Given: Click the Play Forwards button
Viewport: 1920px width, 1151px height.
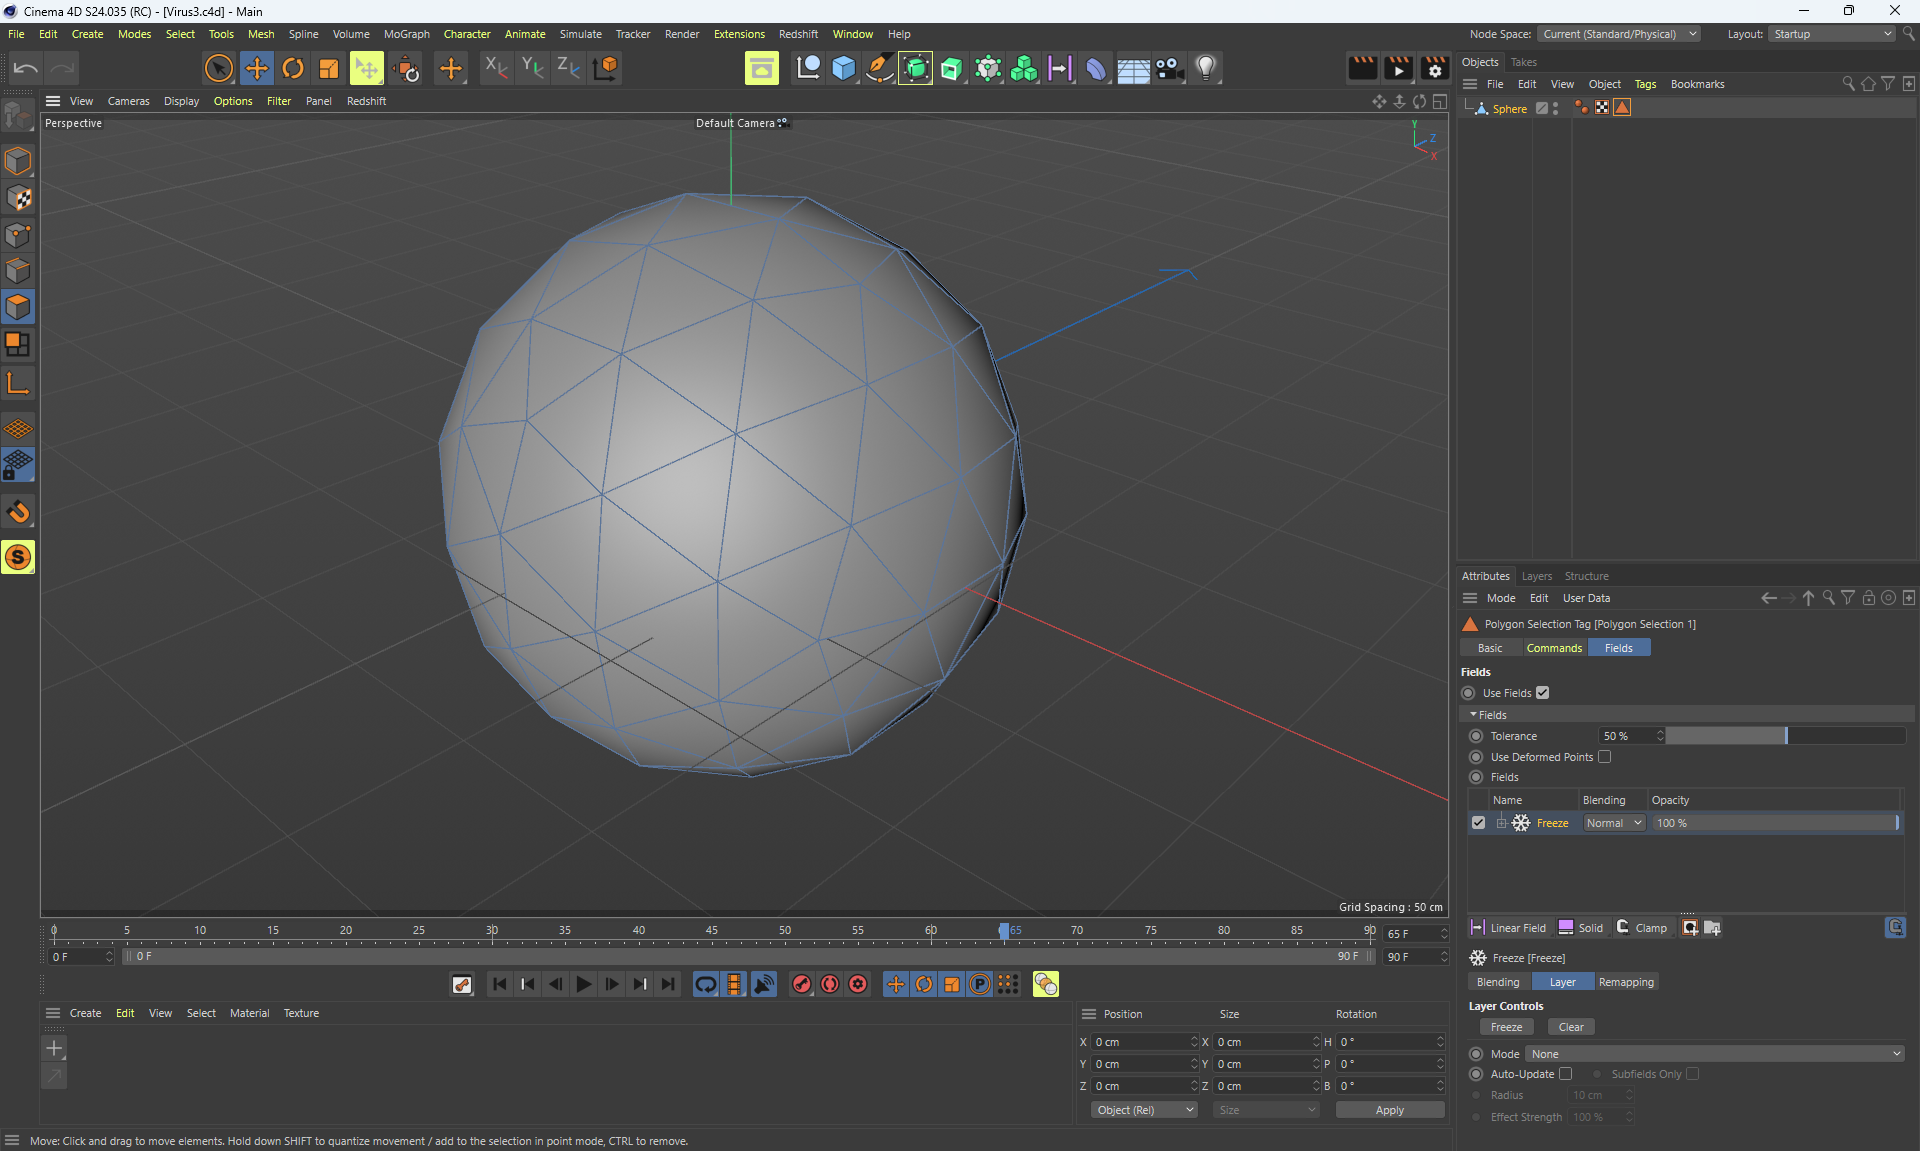Looking at the screenshot, I should [x=584, y=984].
